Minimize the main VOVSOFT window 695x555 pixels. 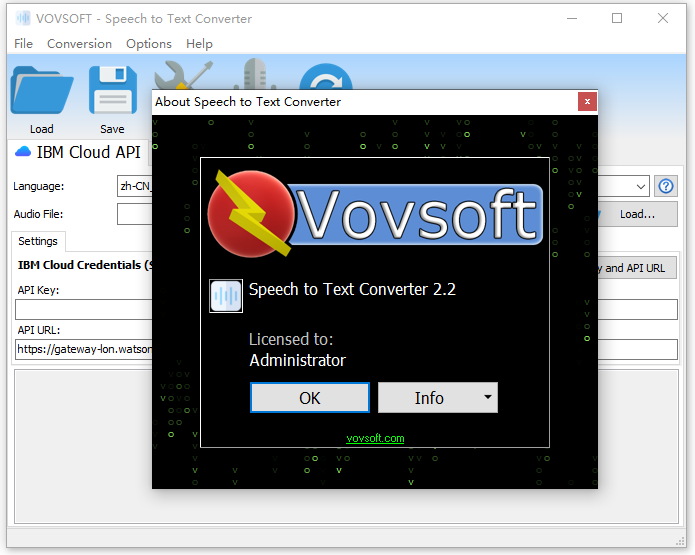click(572, 18)
